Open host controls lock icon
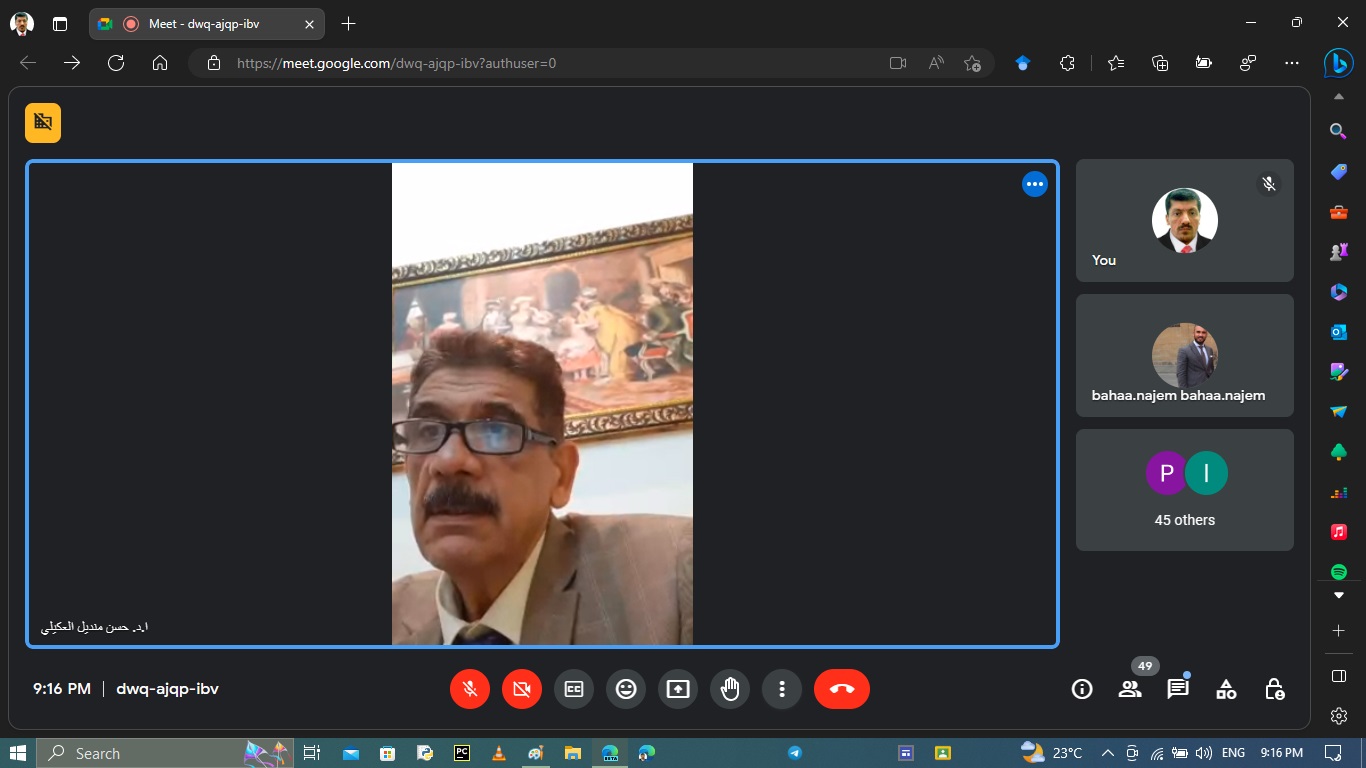This screenshot has width=1366, height=768. (1274, 689)
